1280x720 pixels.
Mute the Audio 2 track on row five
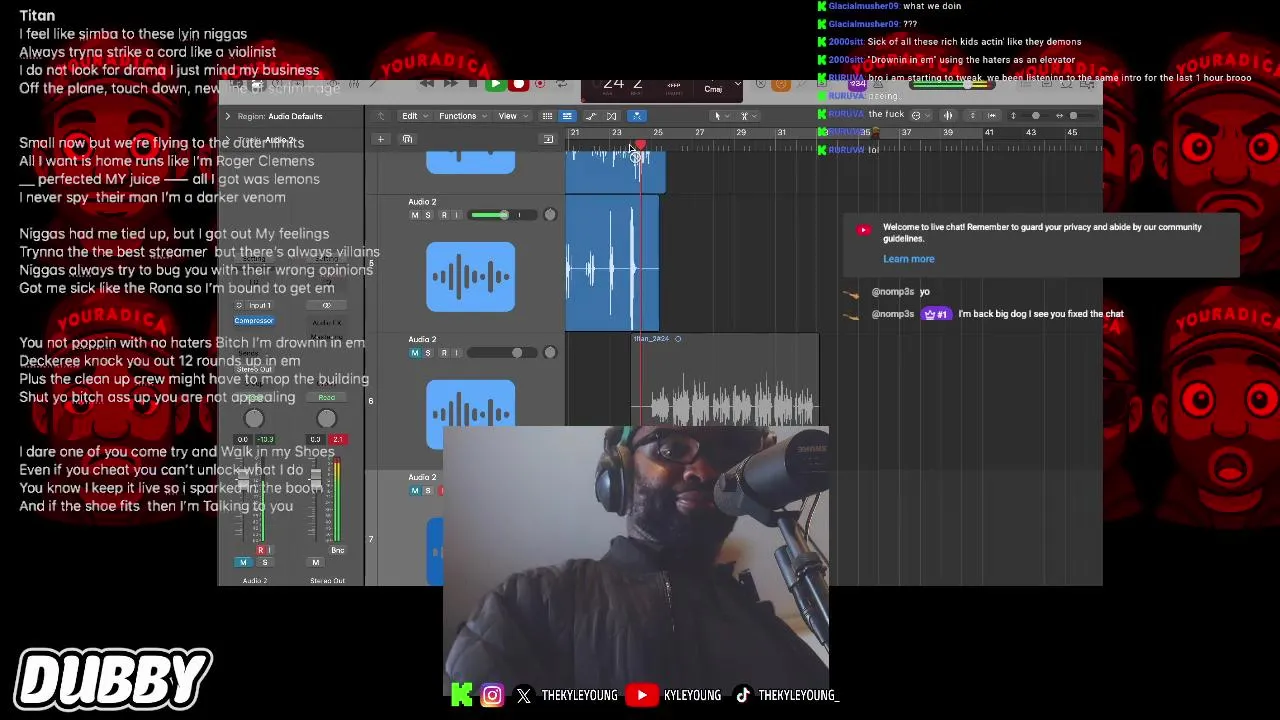(x=415, y=215)
